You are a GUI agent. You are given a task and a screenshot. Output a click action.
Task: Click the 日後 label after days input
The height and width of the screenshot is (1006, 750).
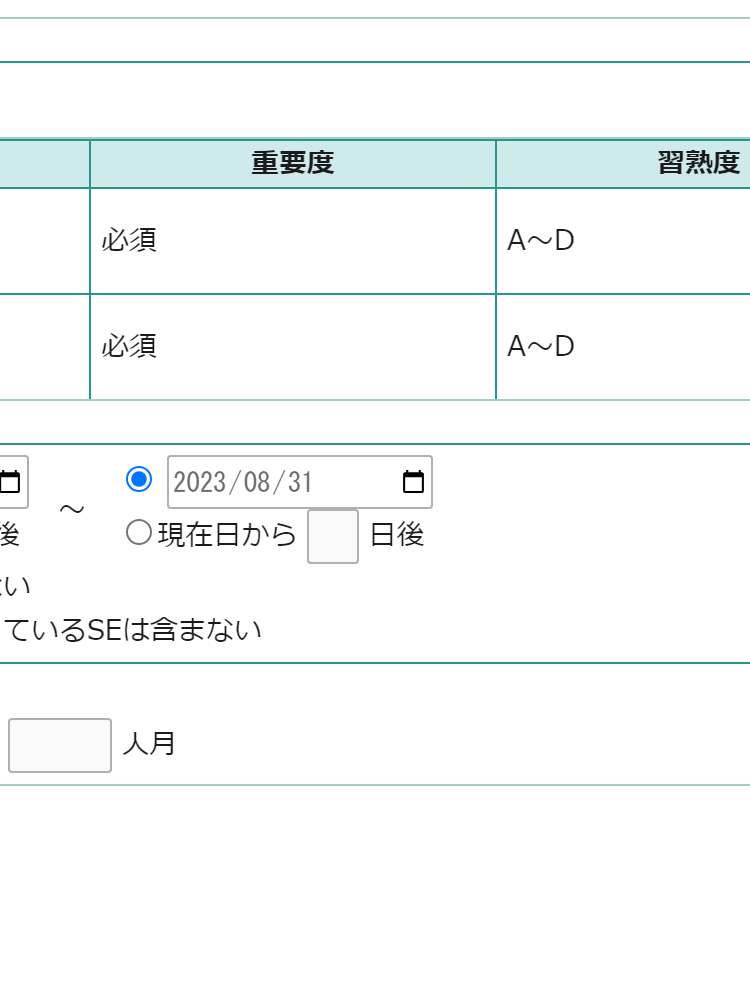[x=397, y=535]
